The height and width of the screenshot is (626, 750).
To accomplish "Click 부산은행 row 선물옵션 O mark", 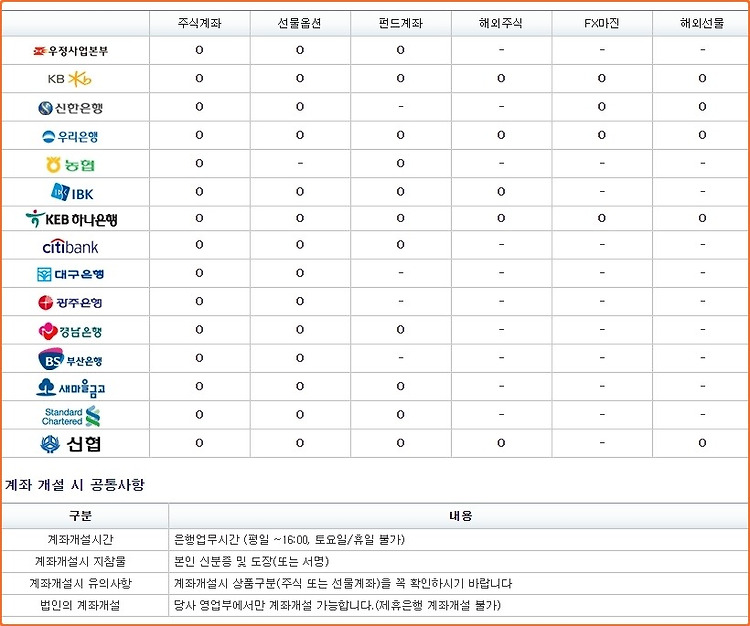I will [300, 358].
